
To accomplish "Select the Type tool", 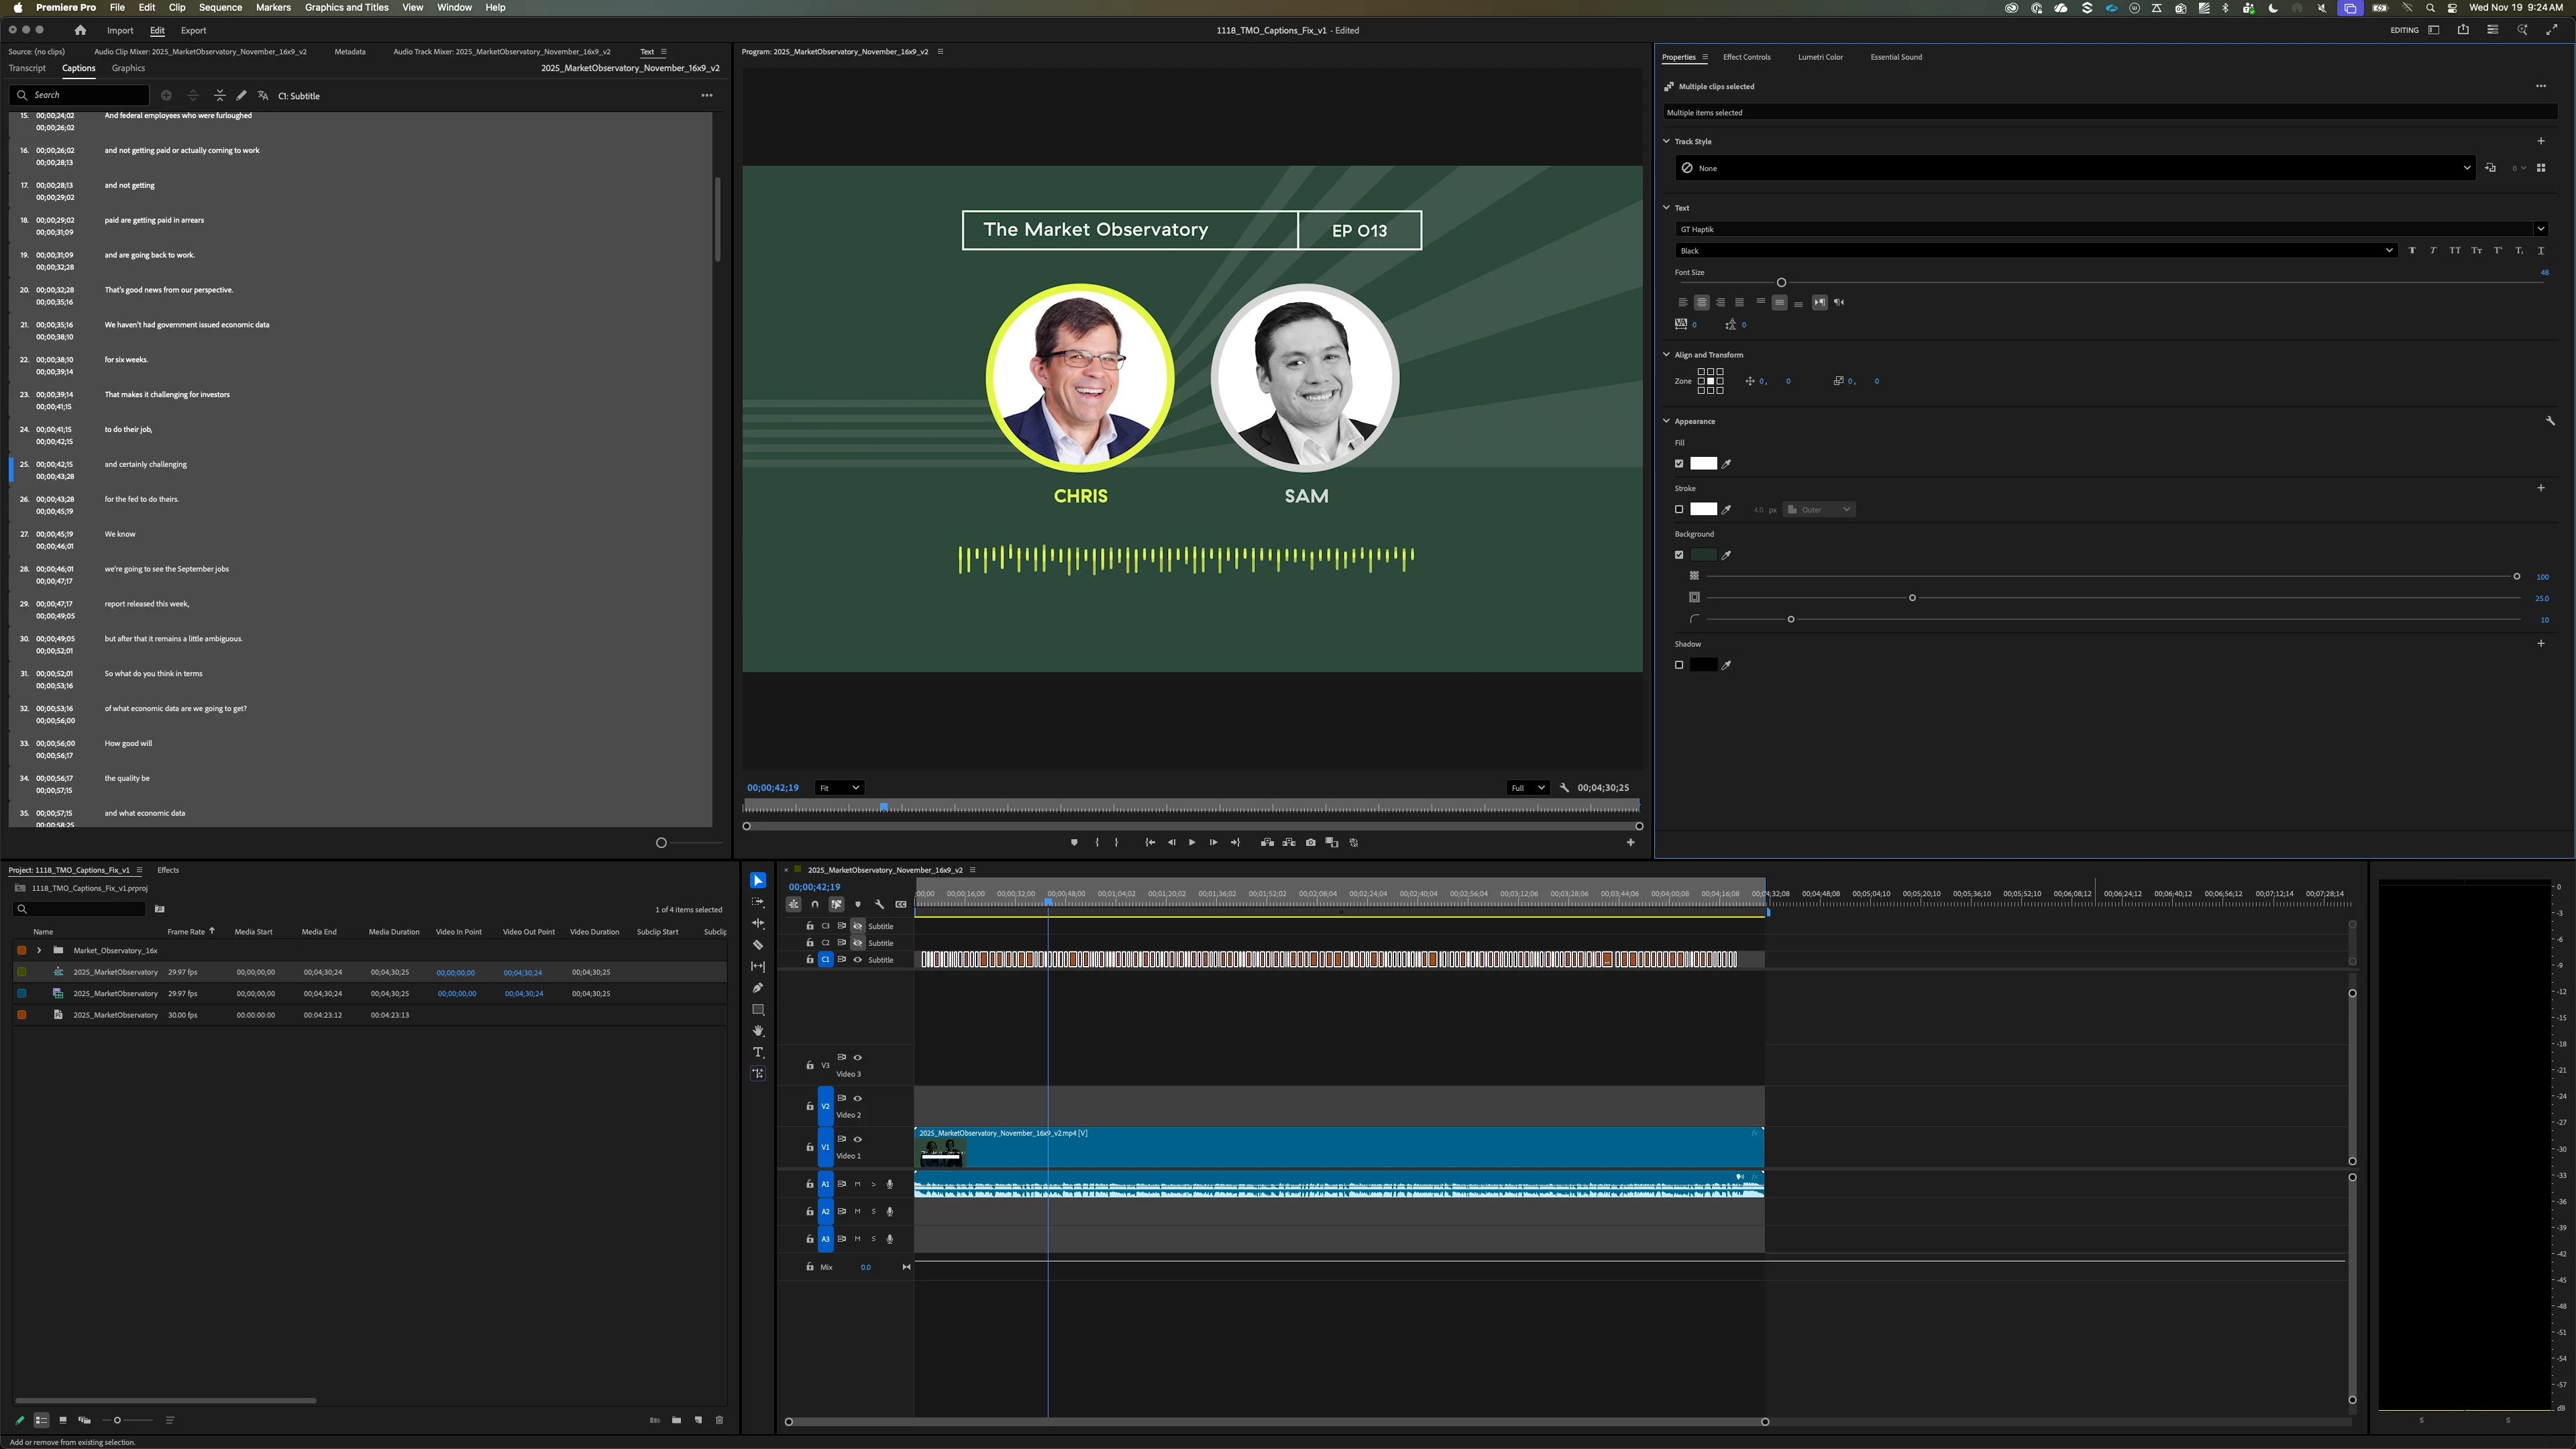I will tap(758, 1052).
